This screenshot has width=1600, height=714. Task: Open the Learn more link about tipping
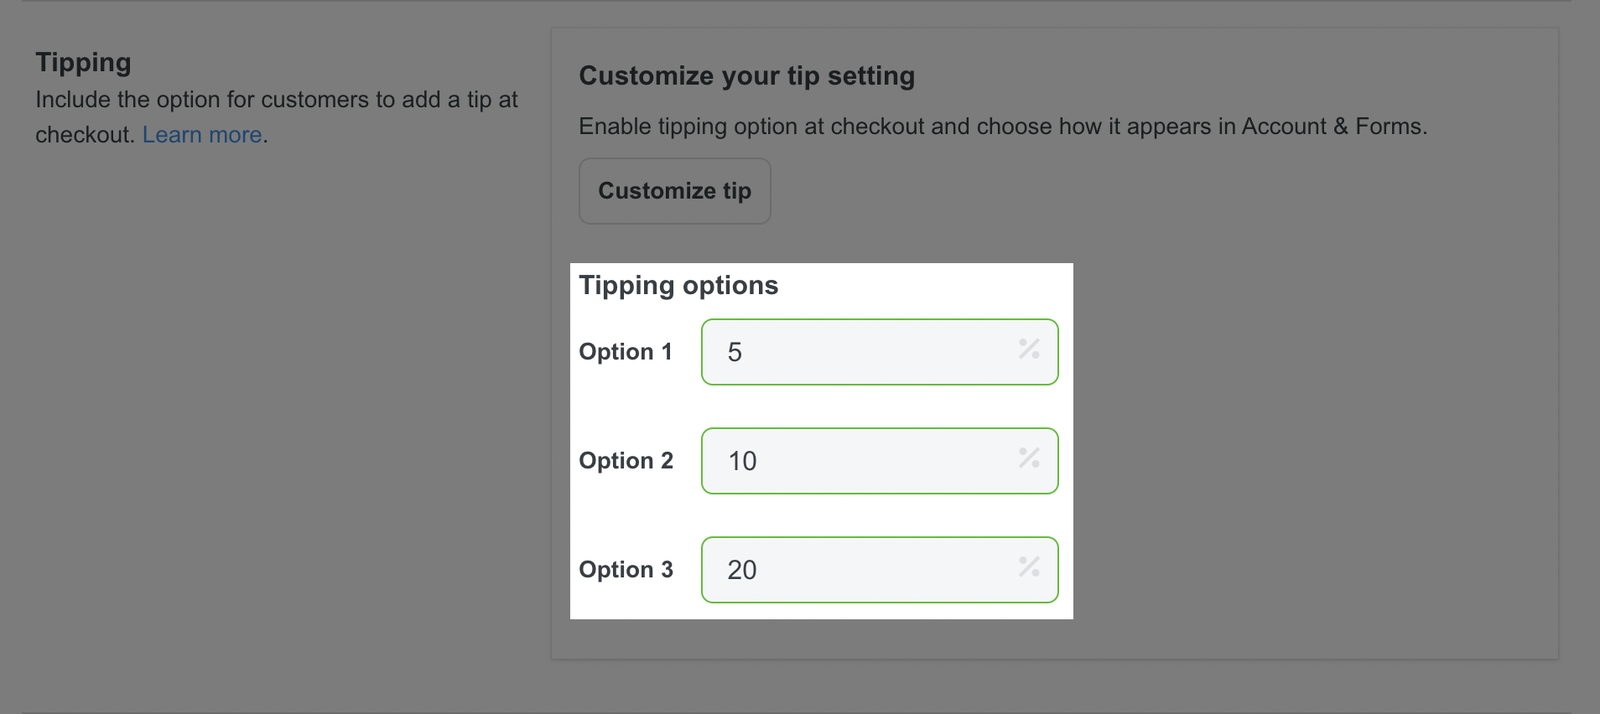202,135
